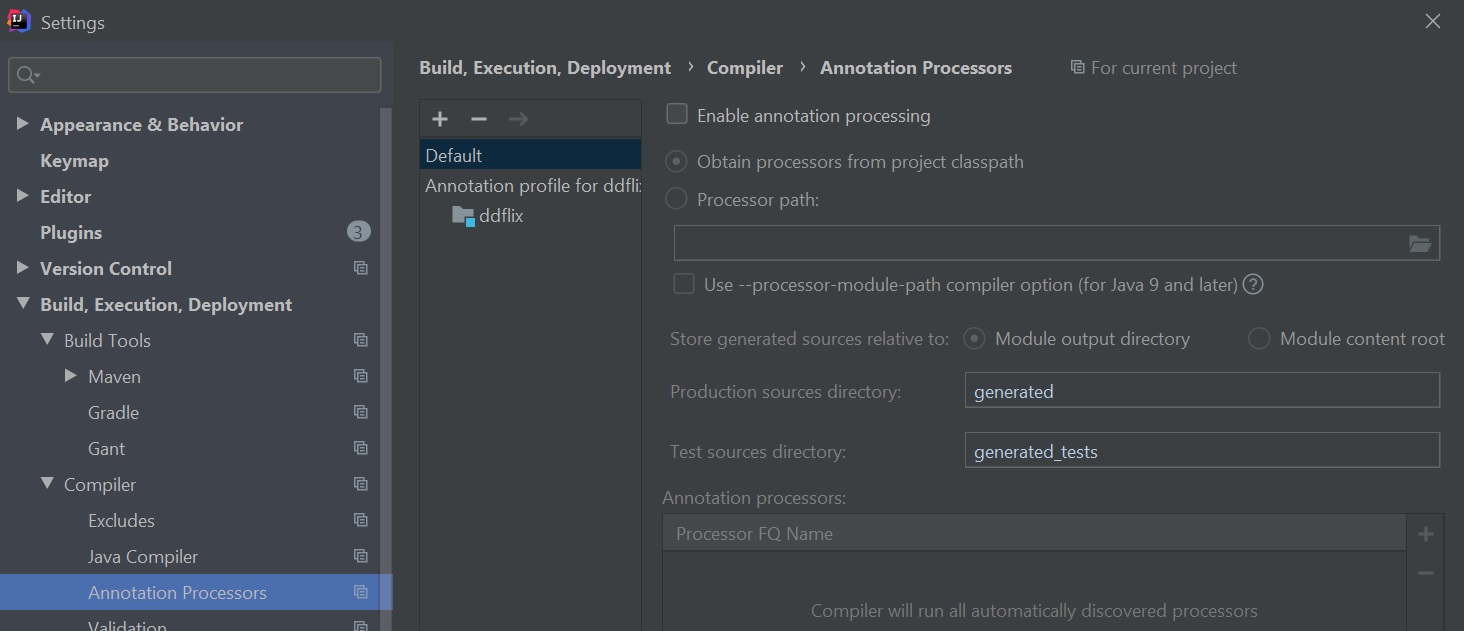Click the ddflix module folder icon

[x=463, y=216]
